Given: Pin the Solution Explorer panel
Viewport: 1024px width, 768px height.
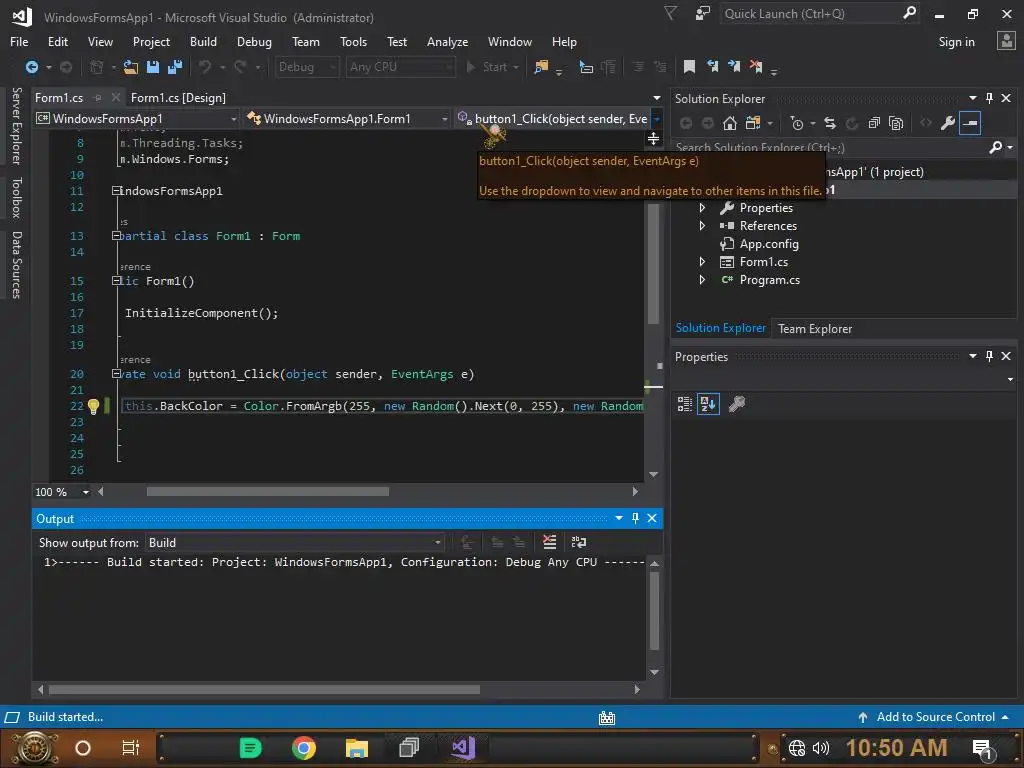Looking at the screenshot, I should 989,98.
